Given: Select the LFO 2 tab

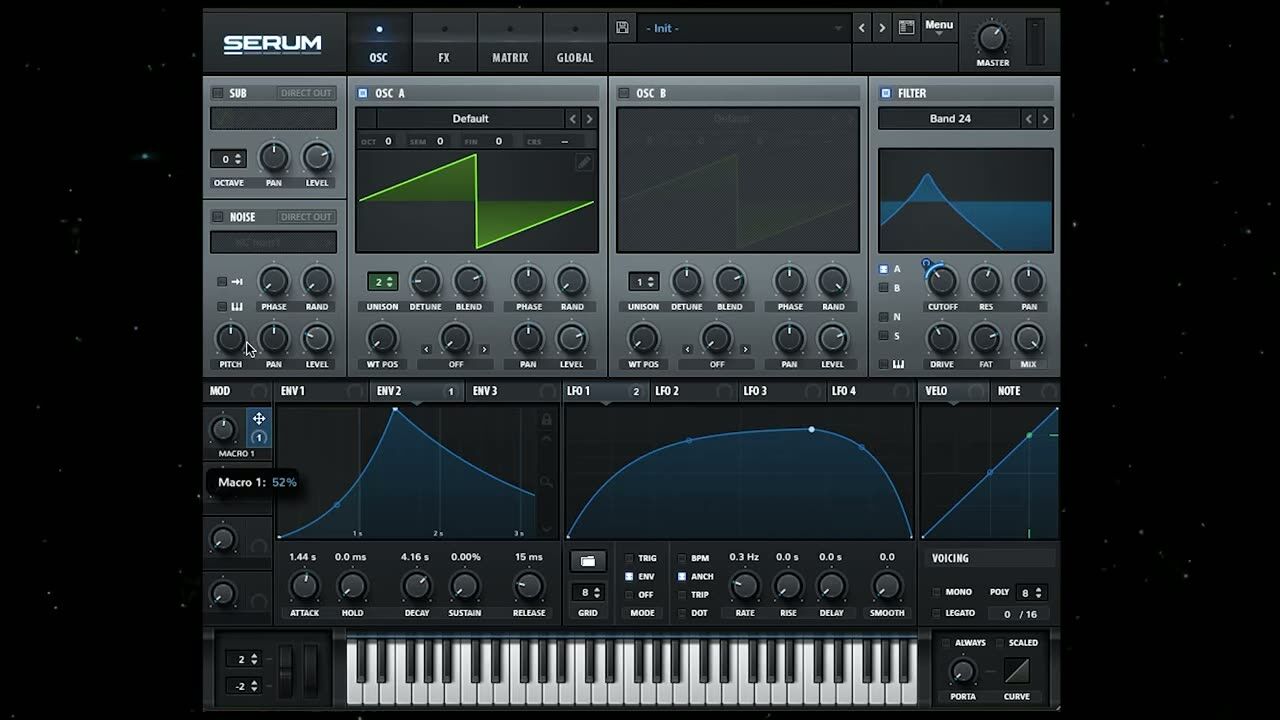Looking at the screenshot, I should pyautogui.click(x=693, y=391).
